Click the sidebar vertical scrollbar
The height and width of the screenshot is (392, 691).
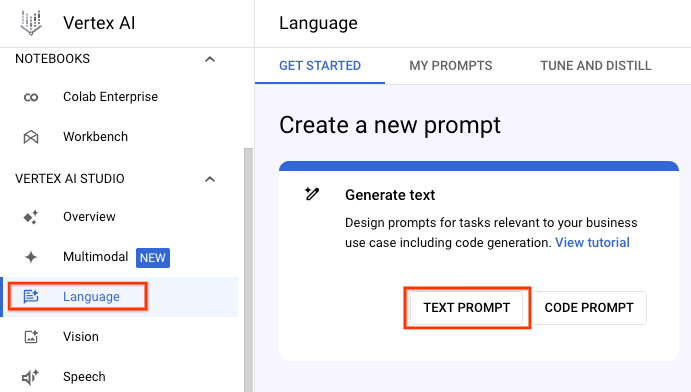(249, 270)
